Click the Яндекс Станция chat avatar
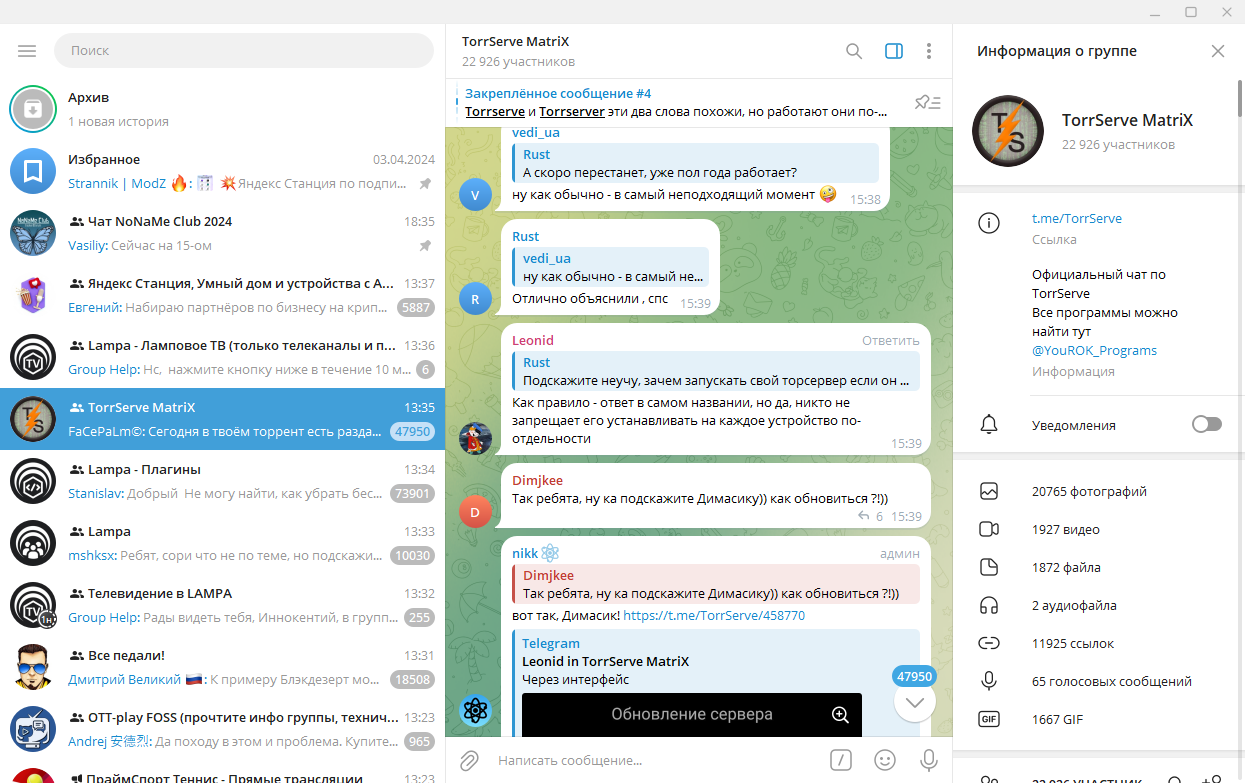 [33, 295]
